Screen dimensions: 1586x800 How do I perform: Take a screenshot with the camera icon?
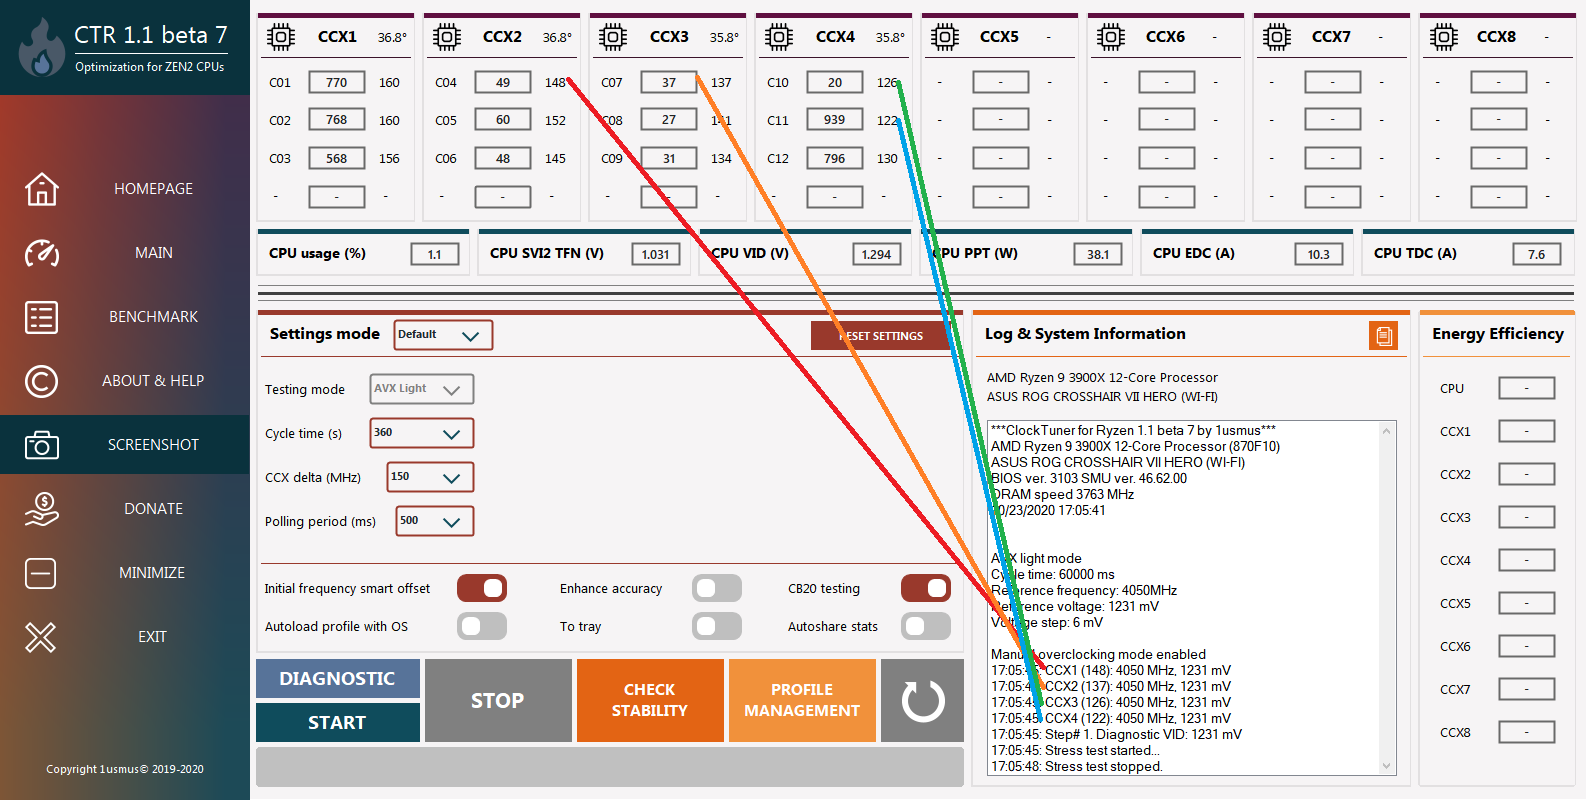(41, 445)
